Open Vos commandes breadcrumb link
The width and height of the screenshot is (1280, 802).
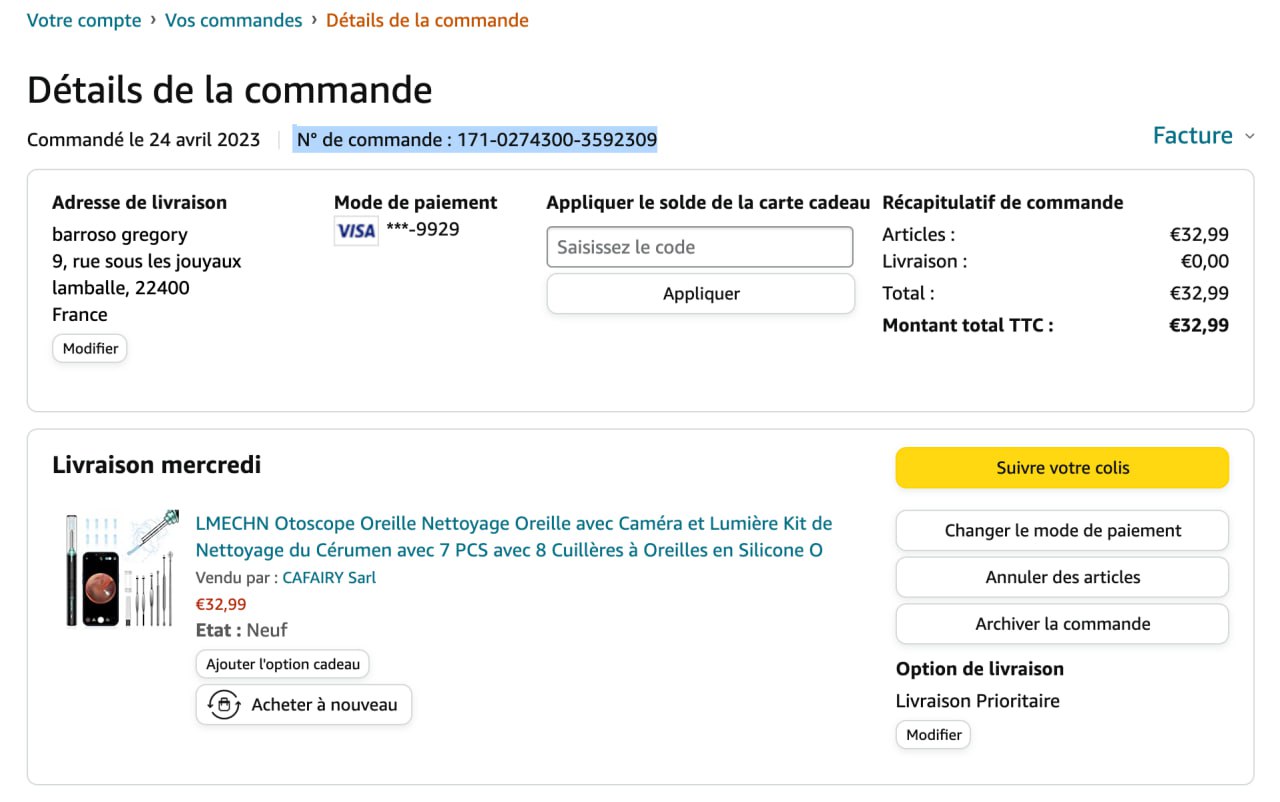233,20
